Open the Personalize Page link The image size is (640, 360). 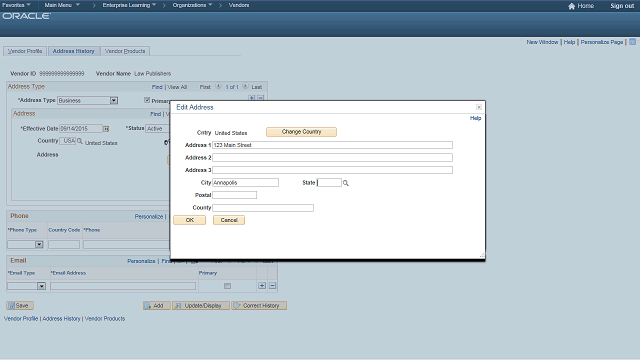[x=602, y=42]
